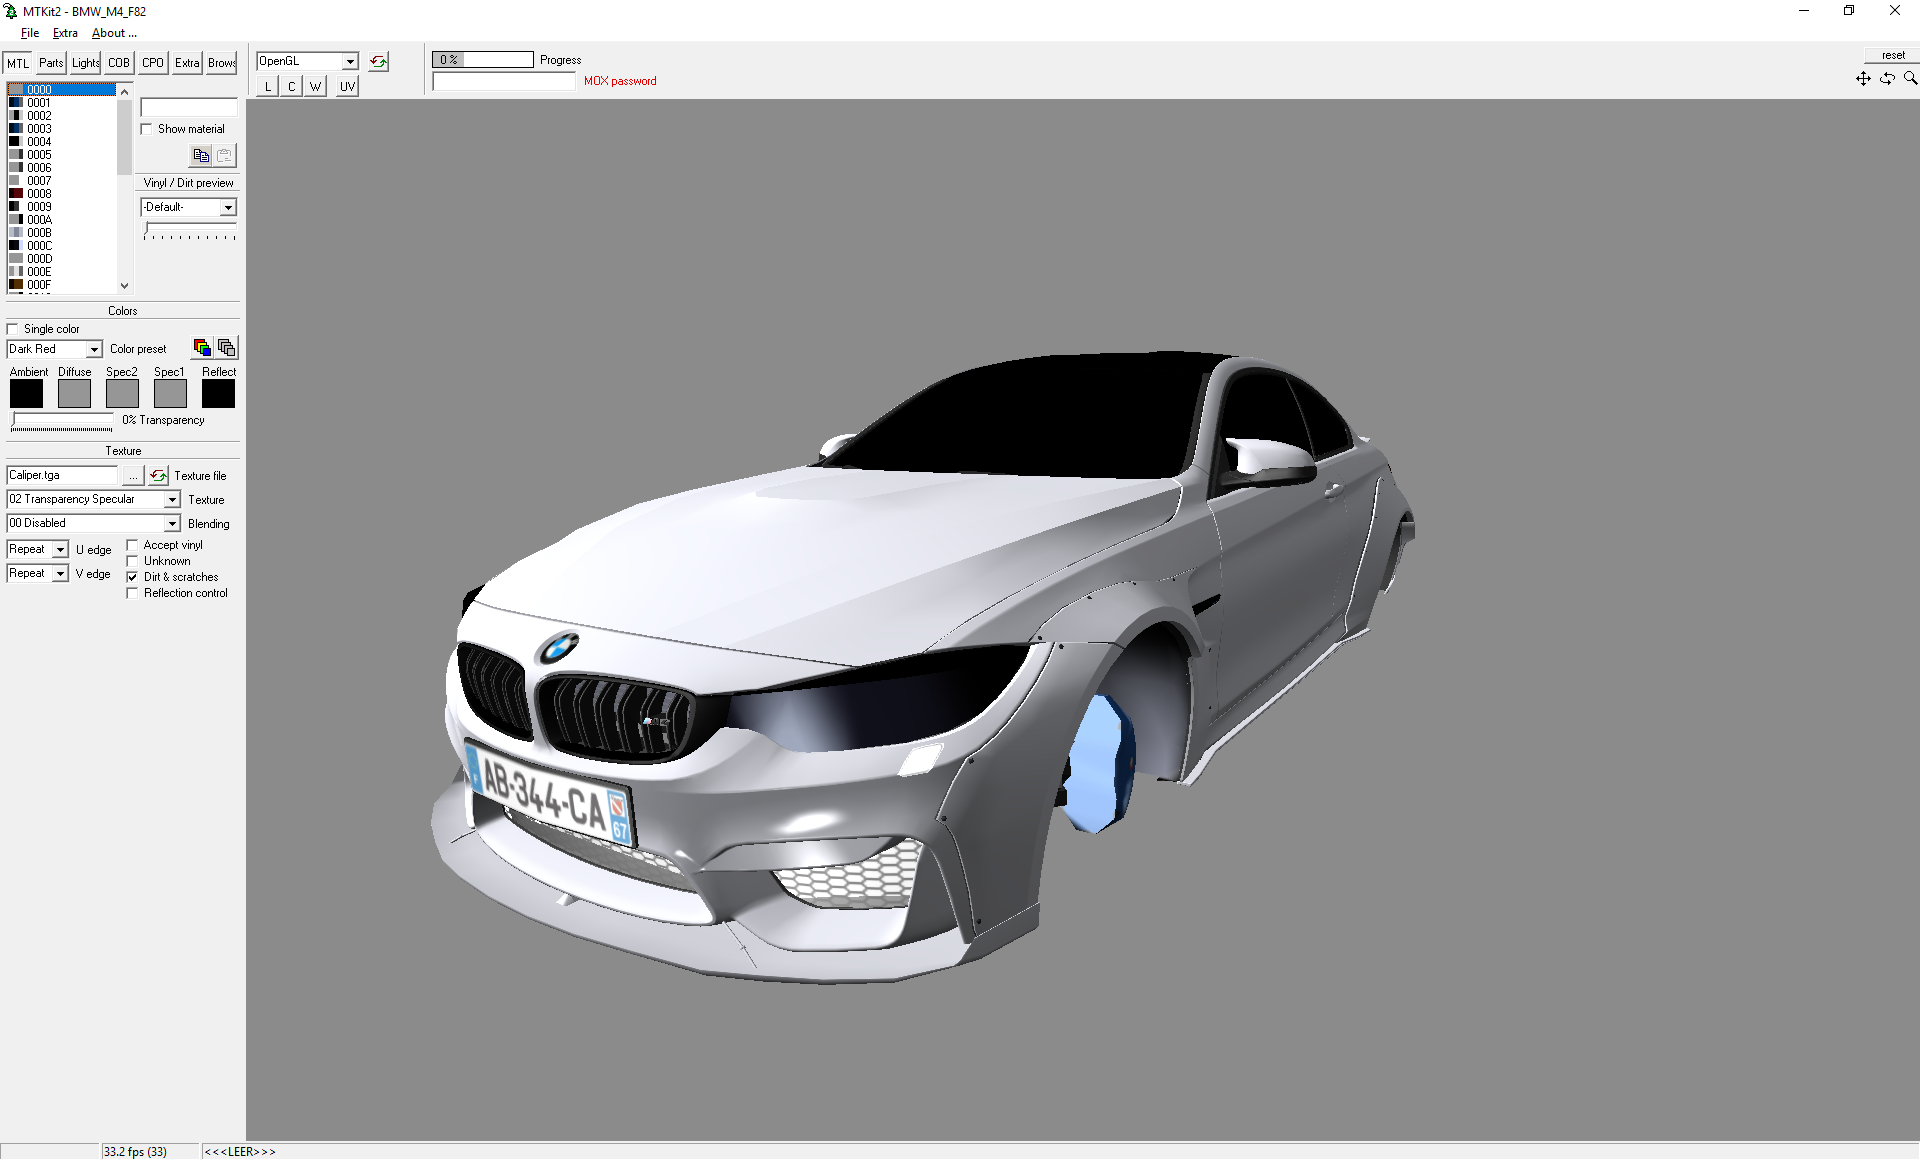Screen dimensions: 1920x1160
Task: Select the move/pan view tool icon
Action: click(1863, 78)
